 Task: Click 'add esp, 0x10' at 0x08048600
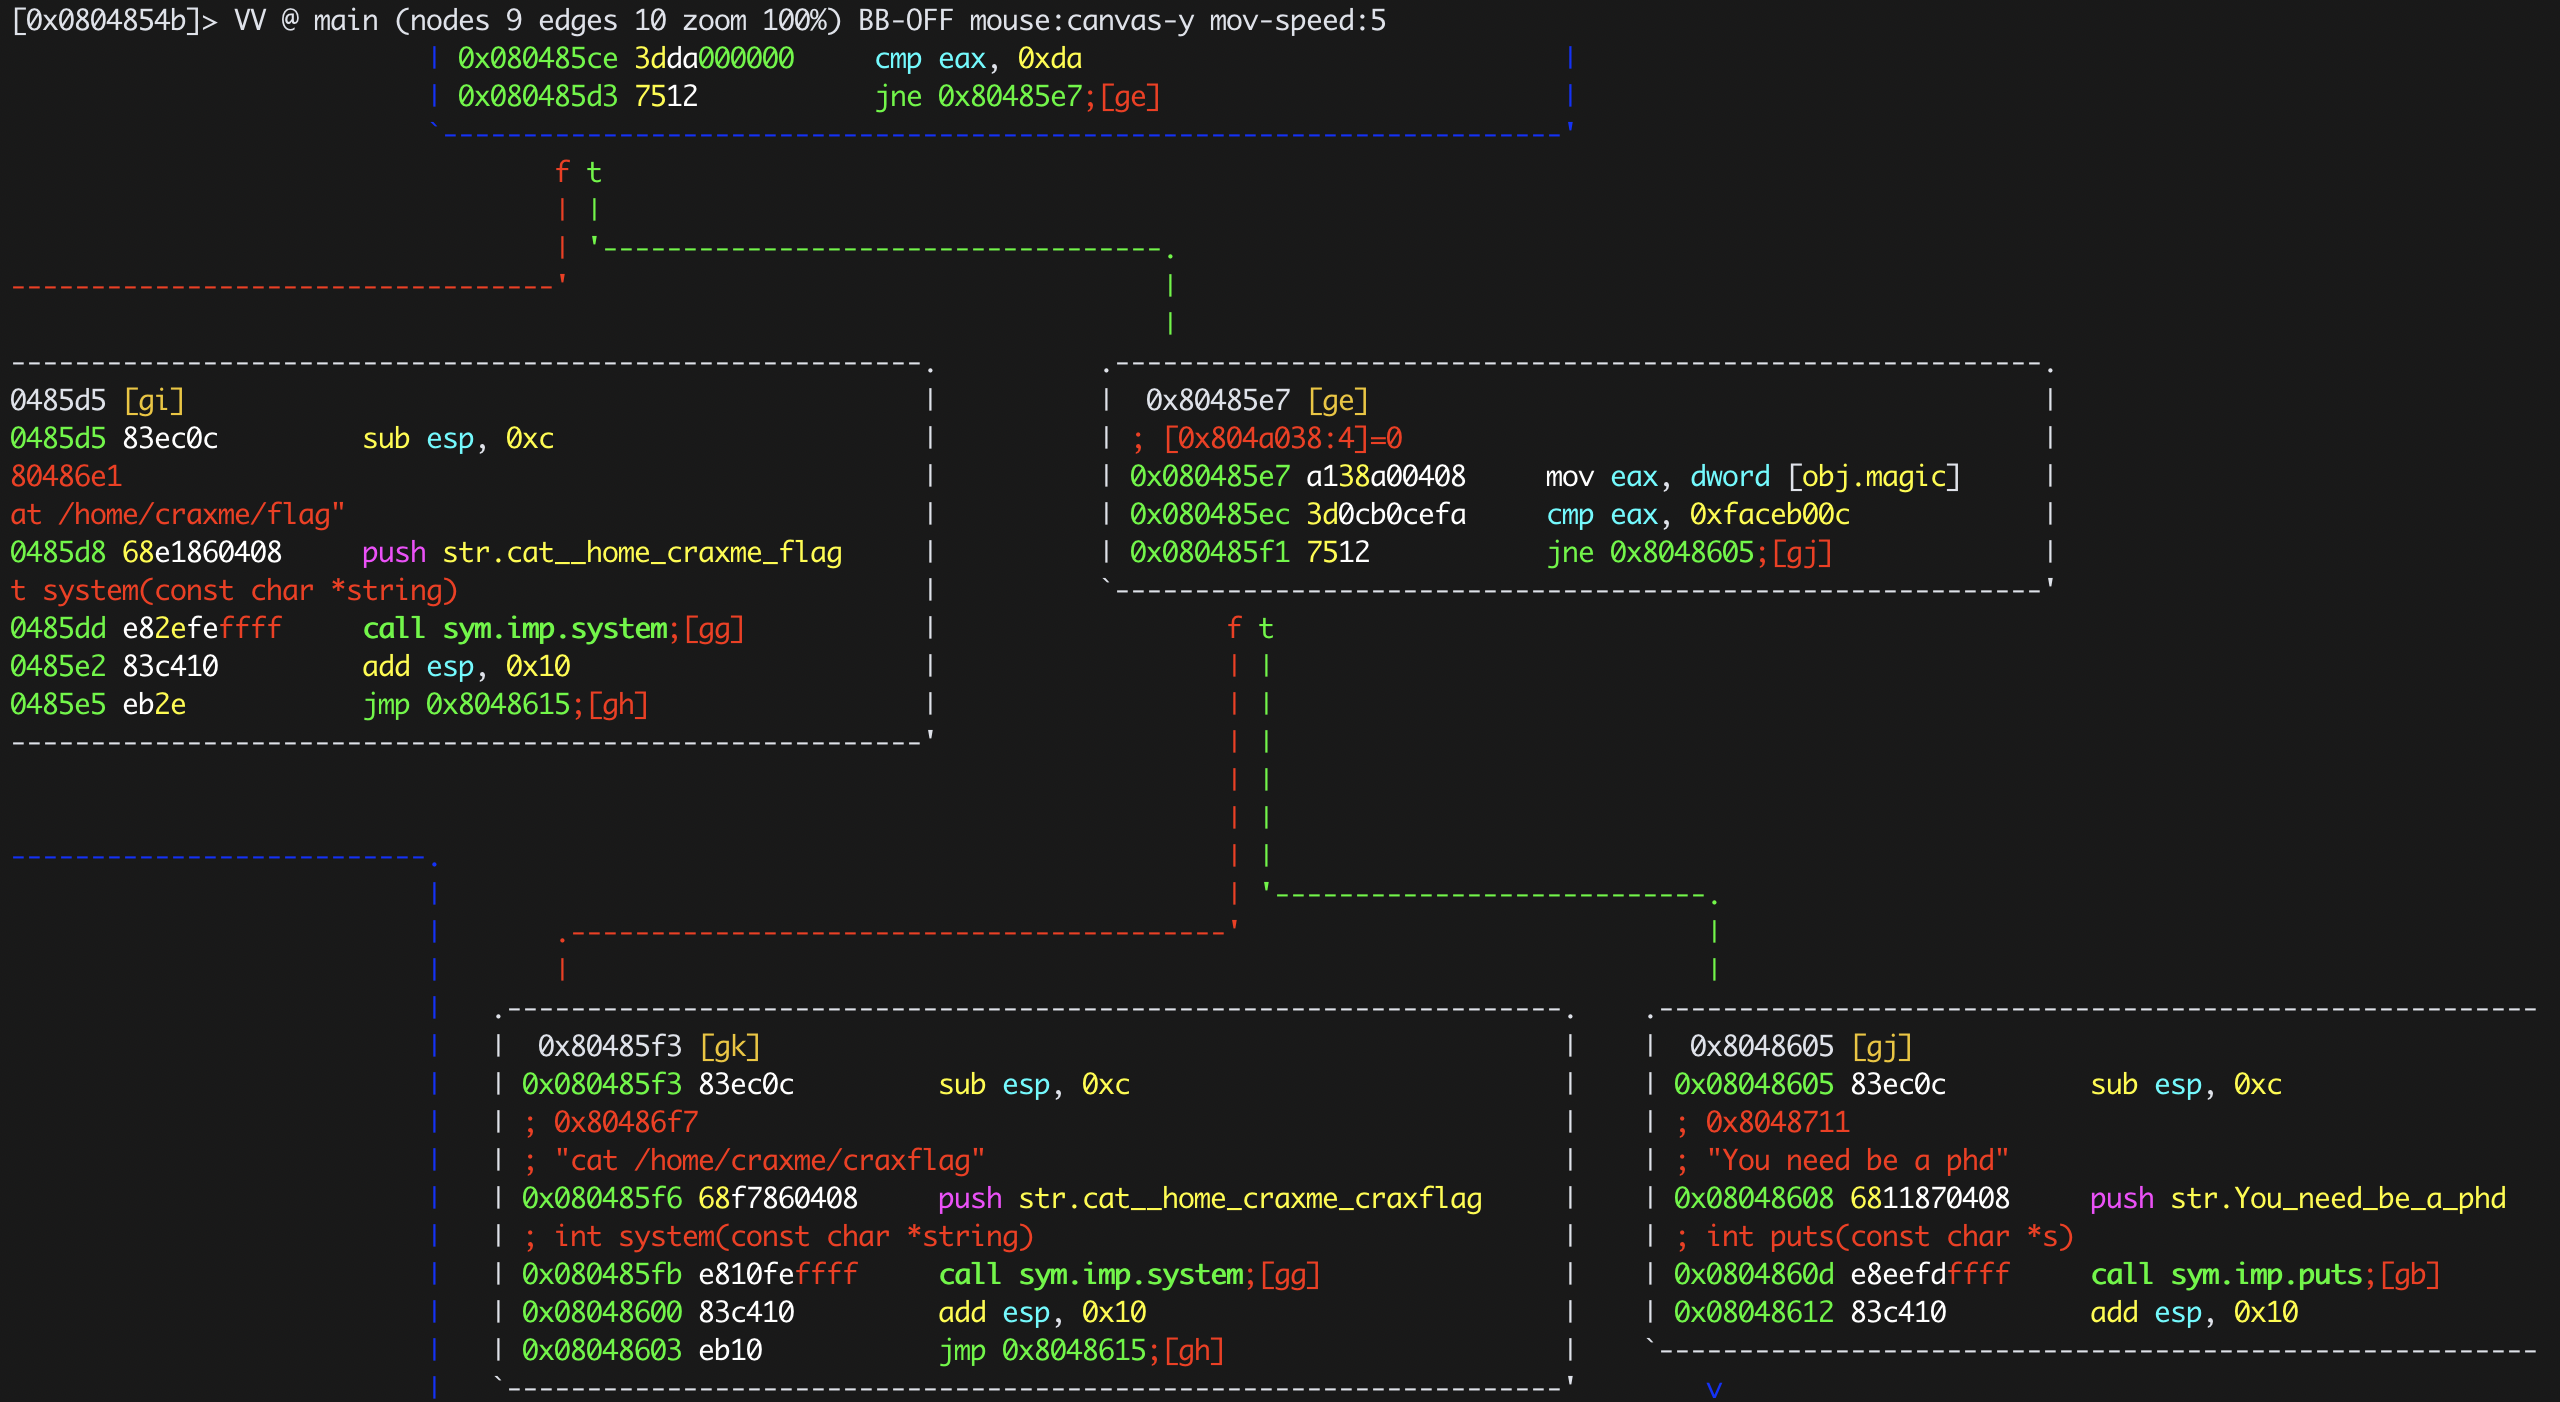[x=1042, y=1313]
